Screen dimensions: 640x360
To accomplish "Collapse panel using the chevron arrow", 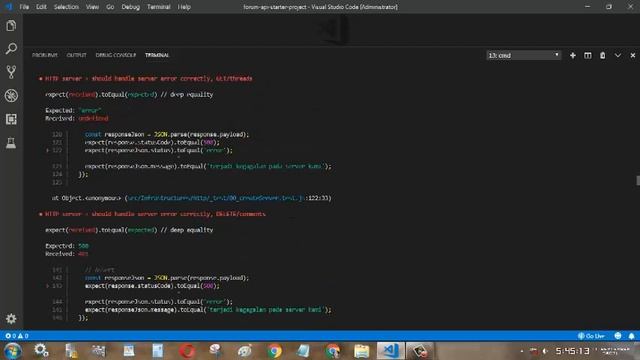I will point(618,55).
